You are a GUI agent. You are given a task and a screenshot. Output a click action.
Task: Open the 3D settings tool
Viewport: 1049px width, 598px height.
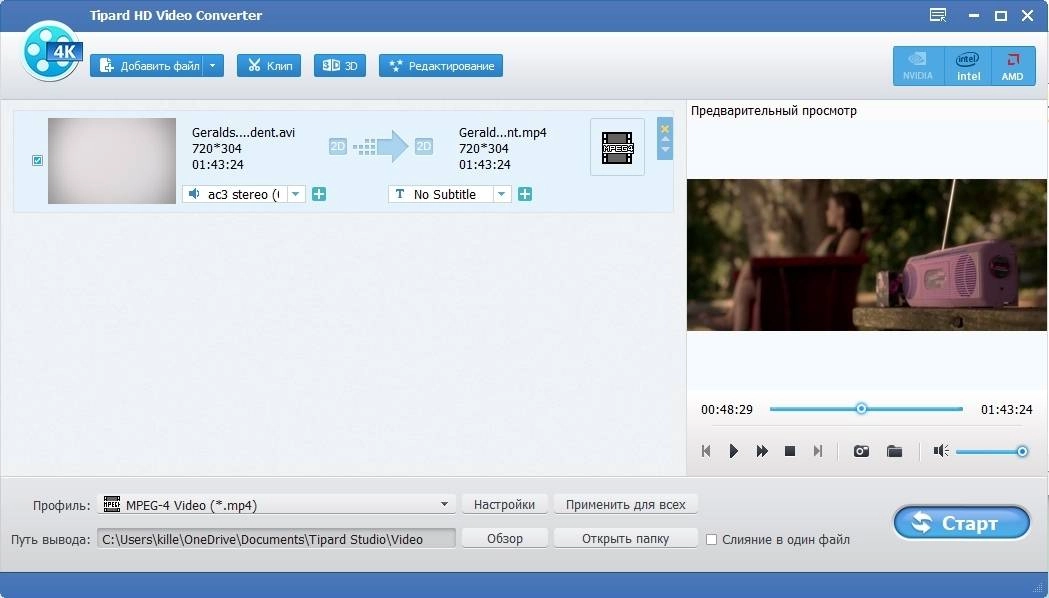(340, 66)
